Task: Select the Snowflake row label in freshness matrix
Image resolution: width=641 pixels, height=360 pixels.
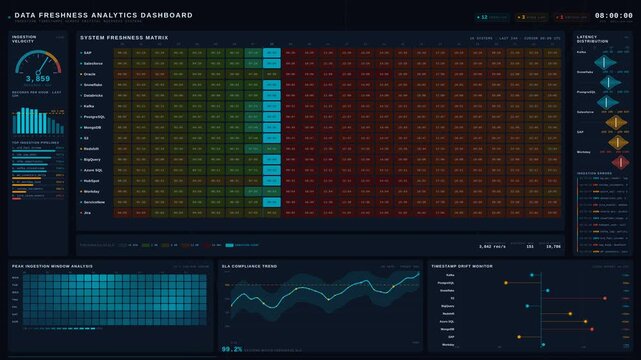Action: pyautogui.click(x=93, y=85)
